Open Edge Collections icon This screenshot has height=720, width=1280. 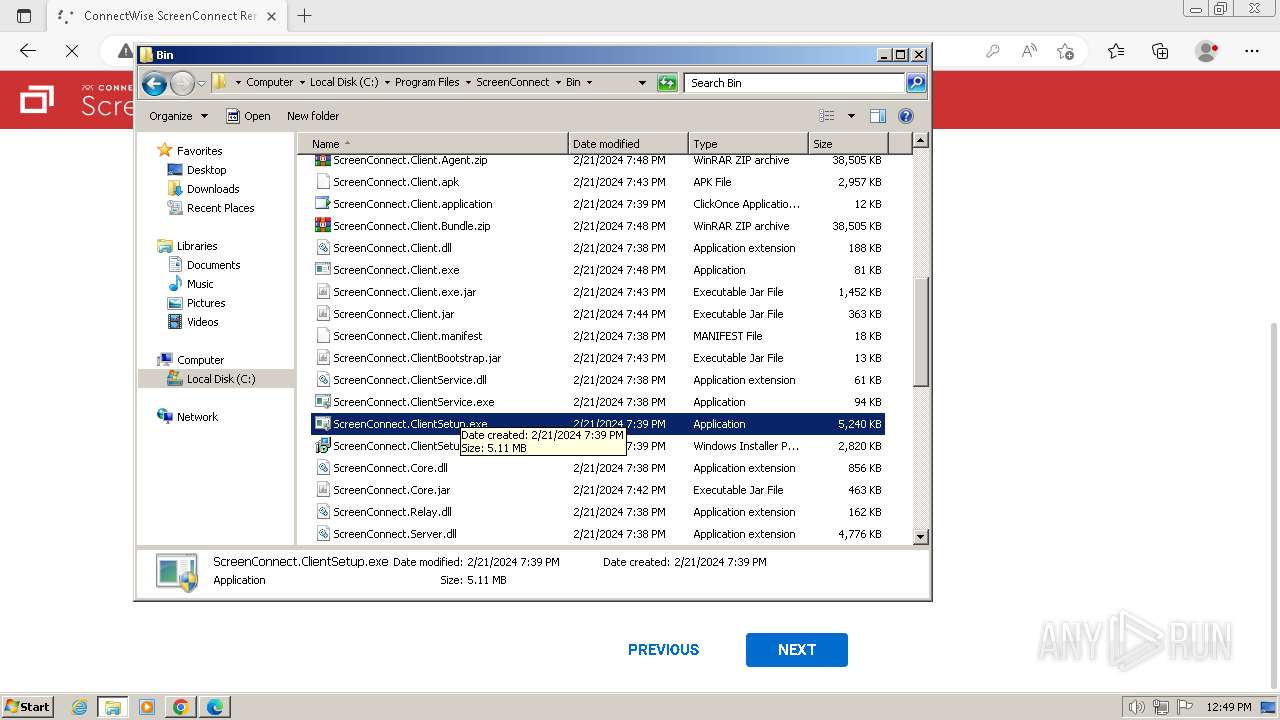tap(1160, 51)
